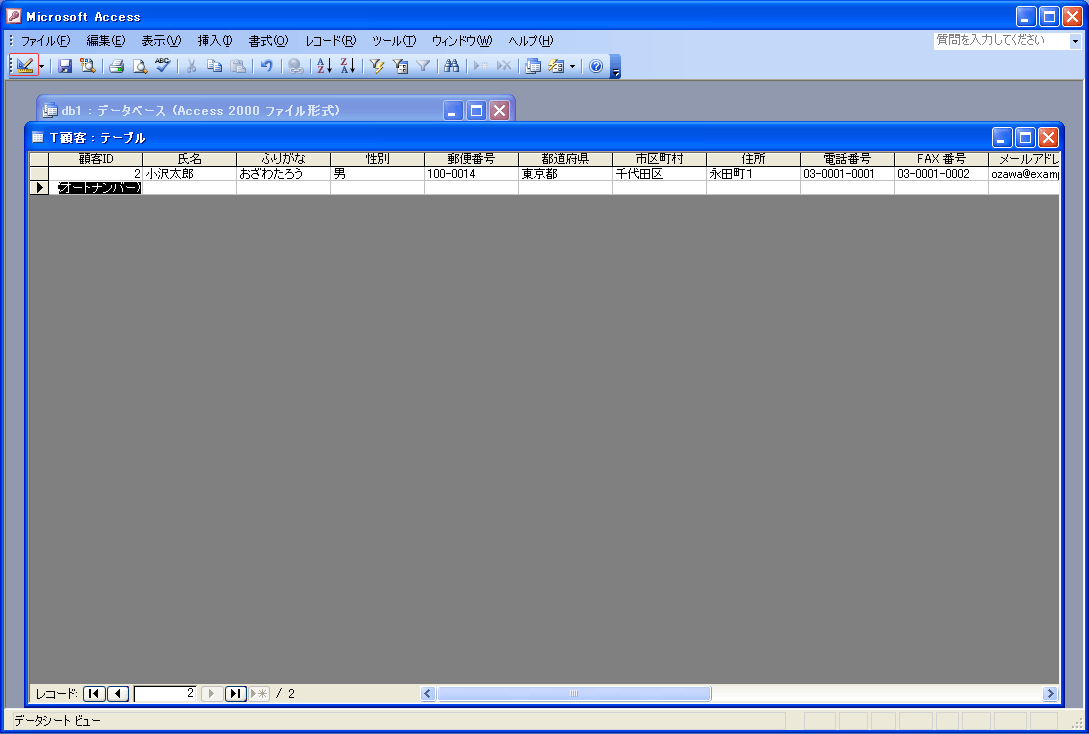Switch to Design View using the toolbar icon
This screenshot has height=734, width=1089.
[24, 66]
